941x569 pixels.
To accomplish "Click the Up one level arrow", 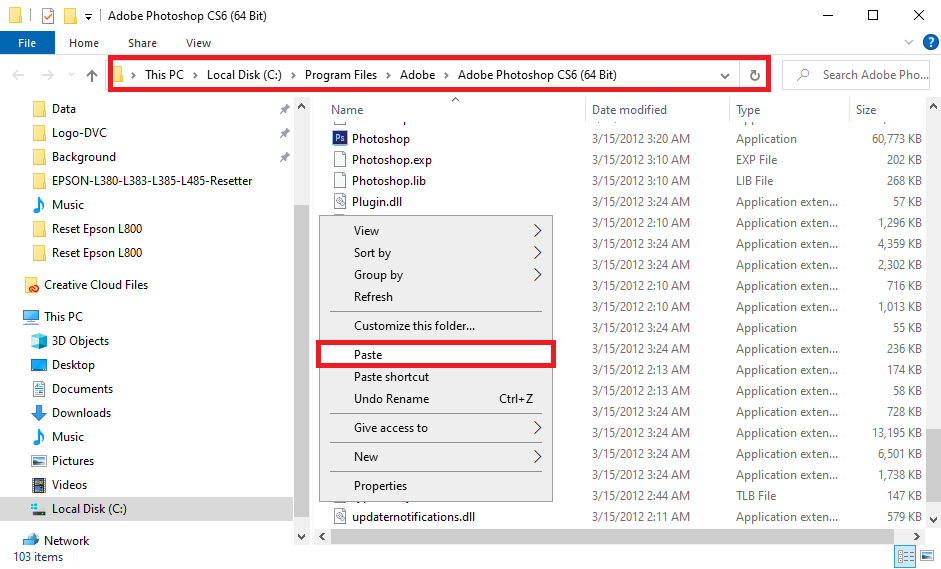I will point(92,75).
